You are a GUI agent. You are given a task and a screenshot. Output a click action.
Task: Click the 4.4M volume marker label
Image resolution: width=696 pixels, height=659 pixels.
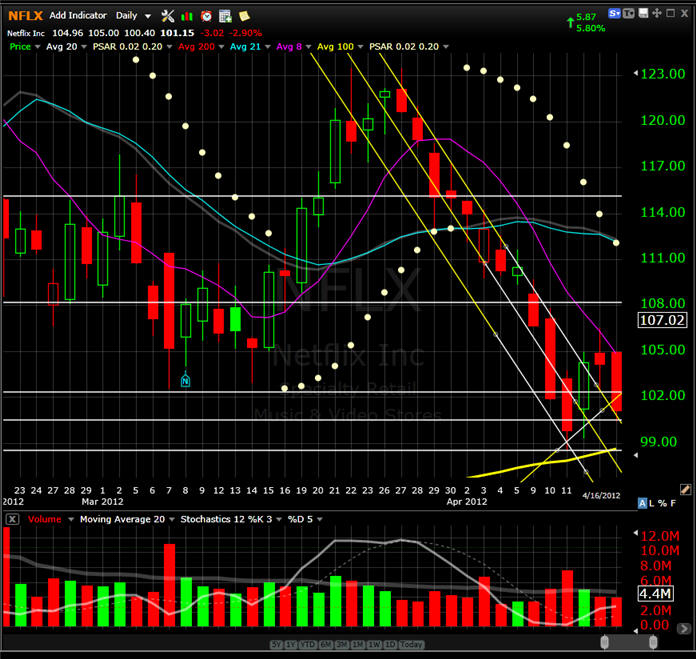[x=656, y=593]
